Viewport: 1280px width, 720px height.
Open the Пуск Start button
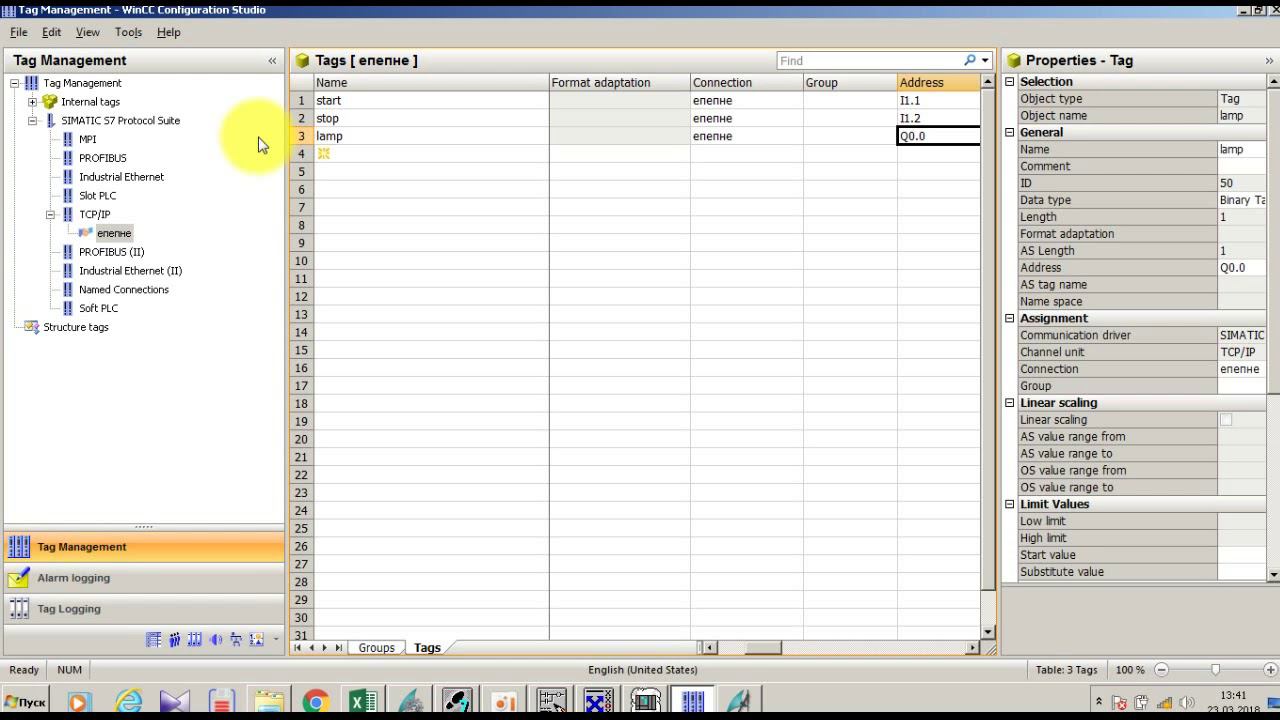coord(26,702)
